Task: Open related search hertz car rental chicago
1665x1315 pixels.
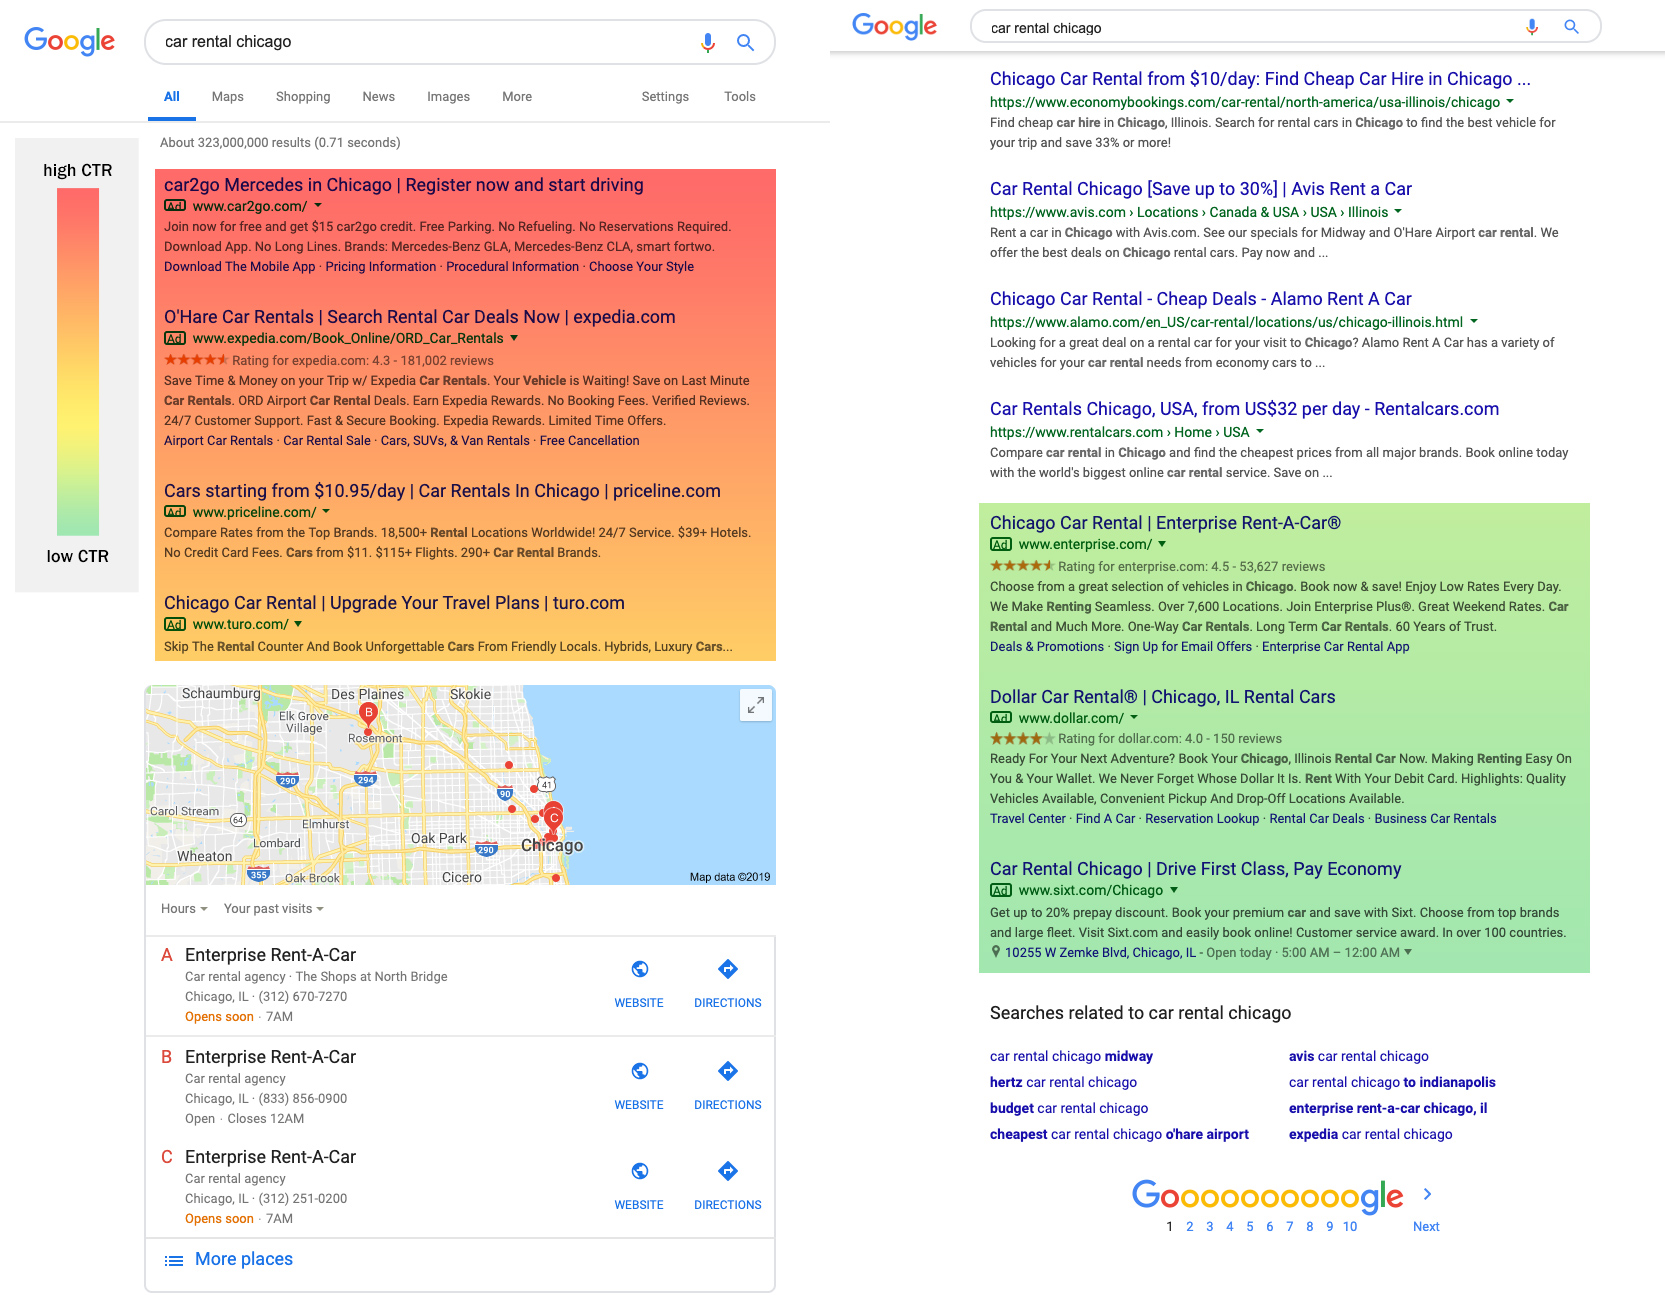Action: click(x=1063, y=1082)
